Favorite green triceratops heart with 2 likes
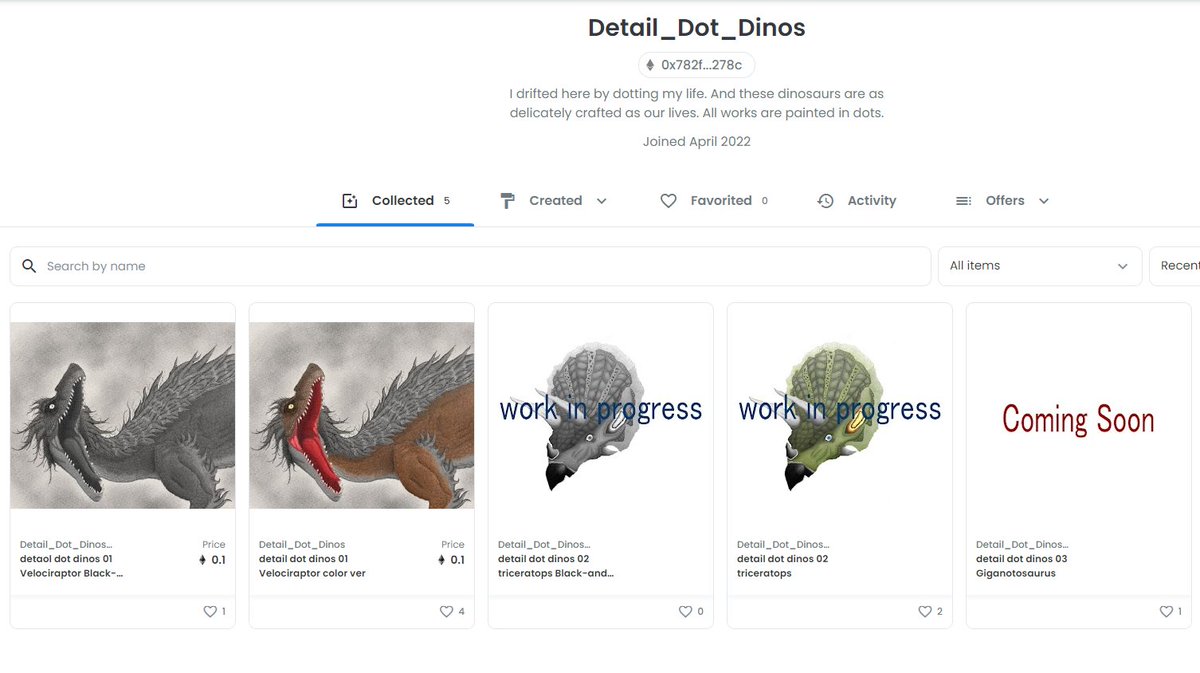Viewport: 1200px width, 673px height. click(925, 611)
